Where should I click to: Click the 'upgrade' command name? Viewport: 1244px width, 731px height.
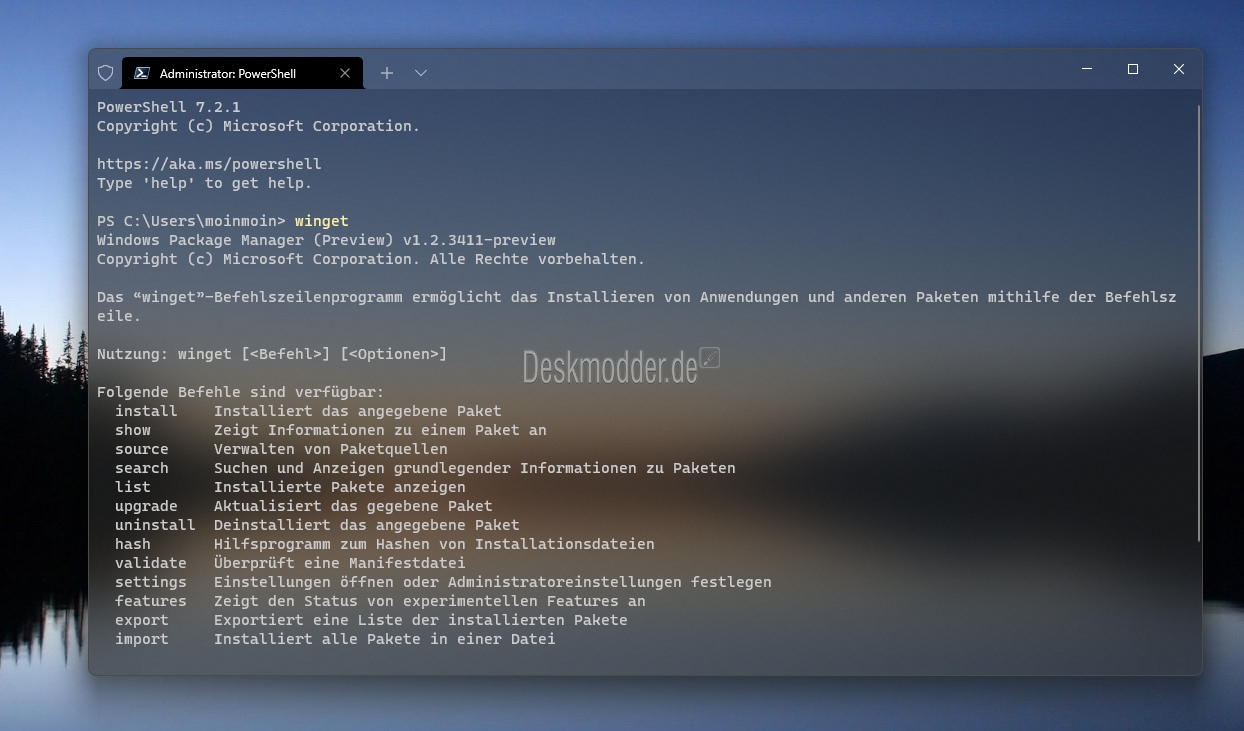[146, 506]
